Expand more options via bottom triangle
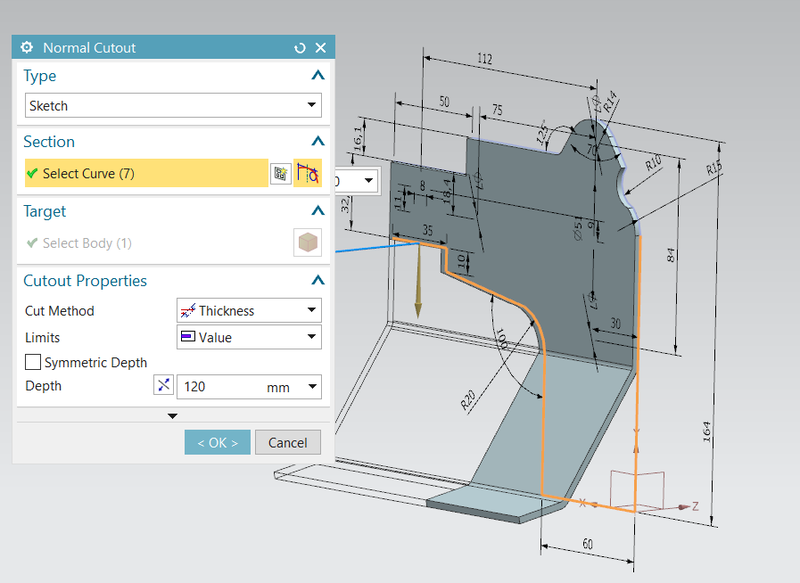Image resolution: width=800 pixels, height=583 pixels. 172,415
